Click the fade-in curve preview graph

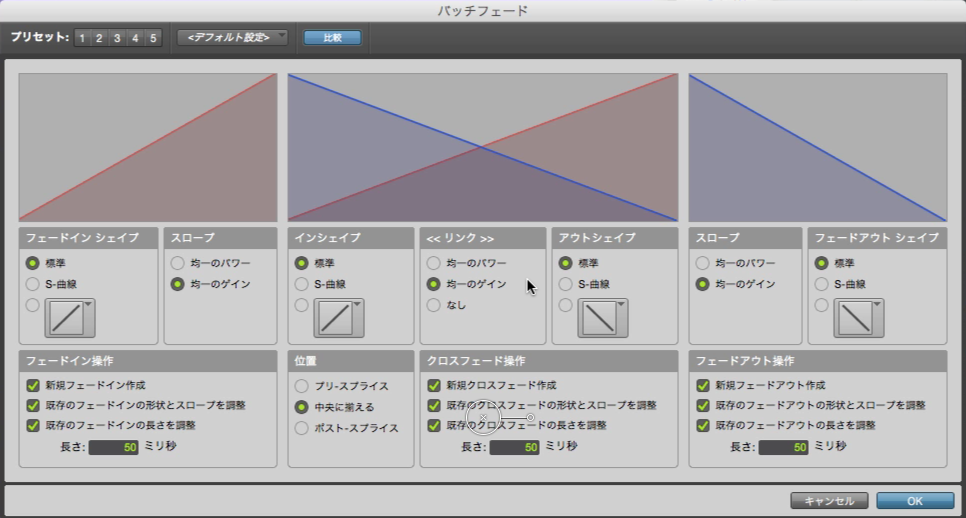click(148, 147)
